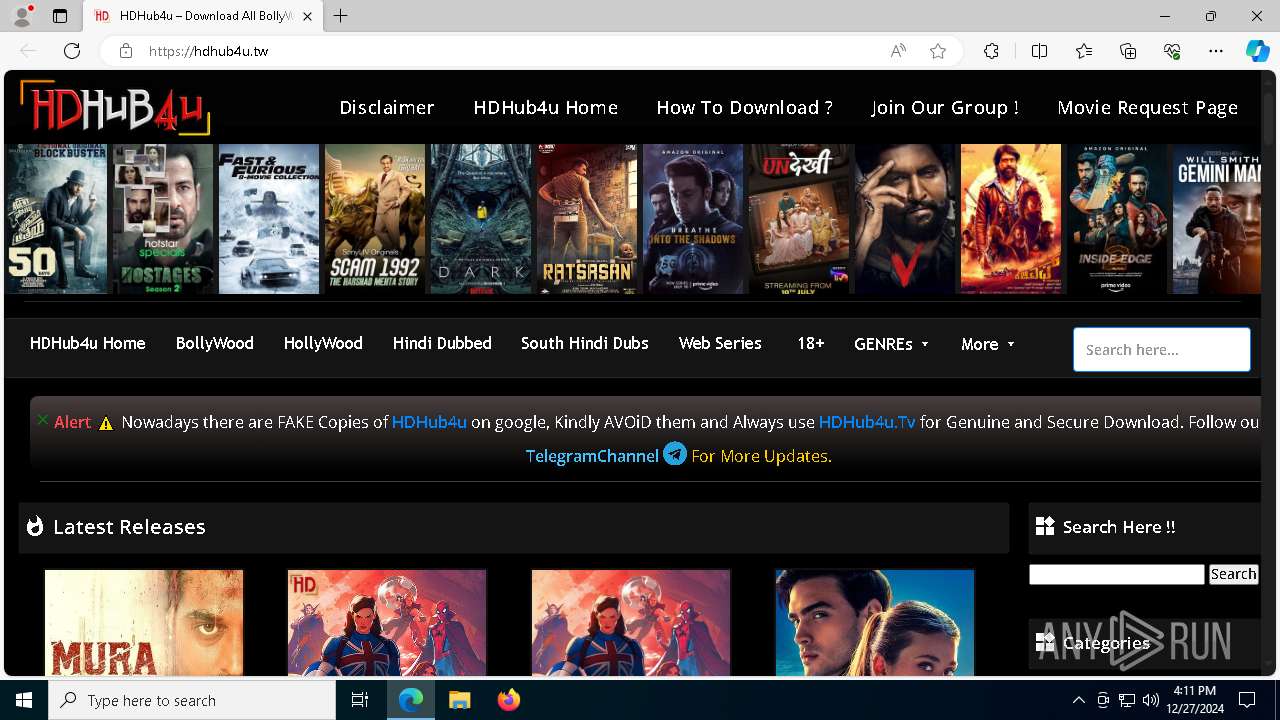This screenshot has width=1280, height=720.
Task: Select Hindi Dubbed category
Action: point(442,343)
